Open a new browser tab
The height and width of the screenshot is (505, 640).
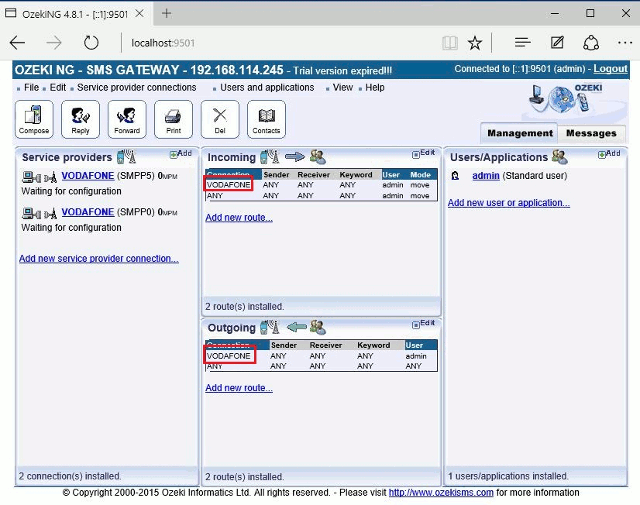(x=166, y=13)
